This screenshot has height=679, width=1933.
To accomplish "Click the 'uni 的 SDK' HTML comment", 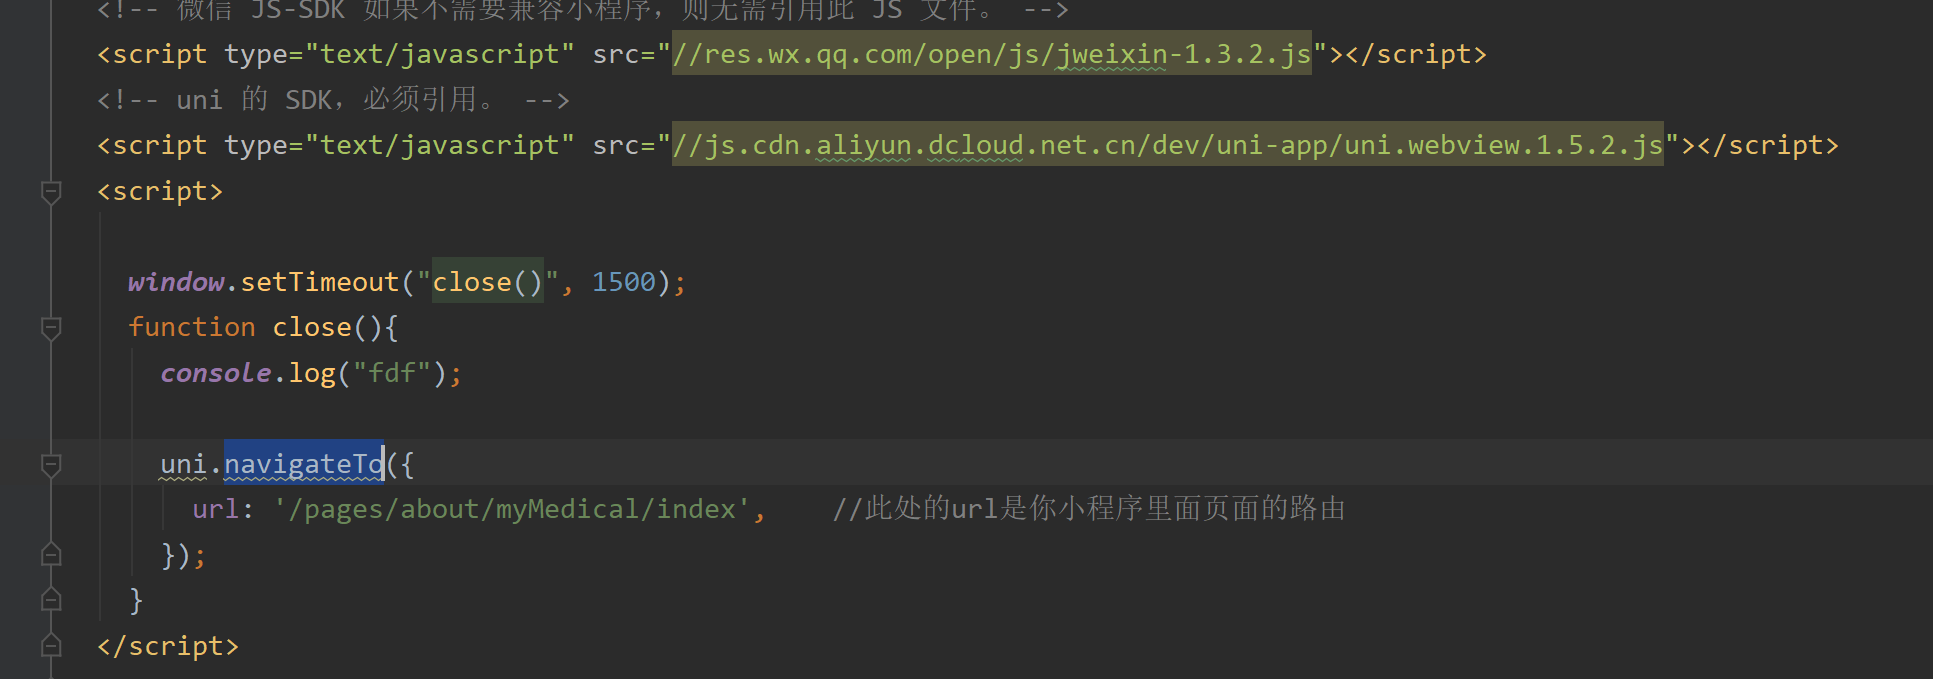I will pyautogui.click(x=333, y=100).
